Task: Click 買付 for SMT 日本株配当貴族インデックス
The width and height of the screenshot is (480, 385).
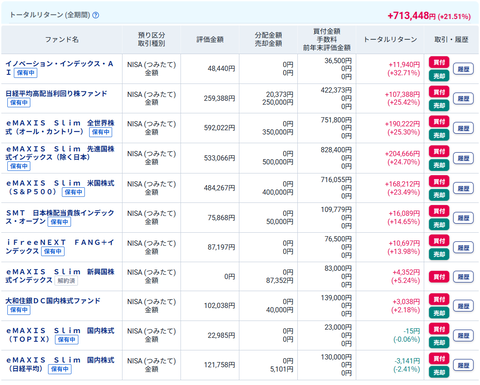Action: 439,211
